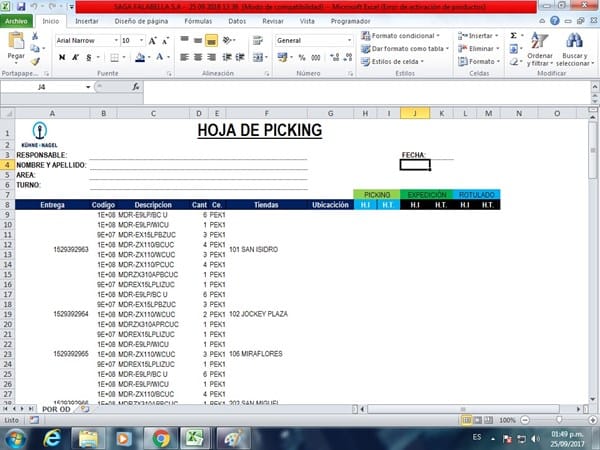Click the insert function fx button

(x=136, y=87)
